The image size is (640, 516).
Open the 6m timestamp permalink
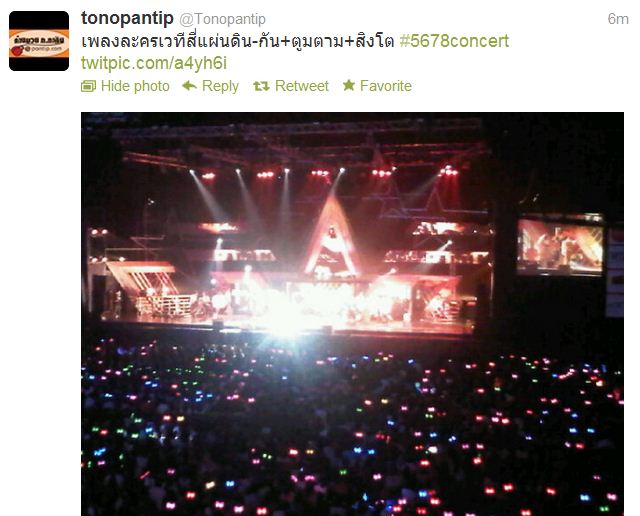click(x=618, y=19)
